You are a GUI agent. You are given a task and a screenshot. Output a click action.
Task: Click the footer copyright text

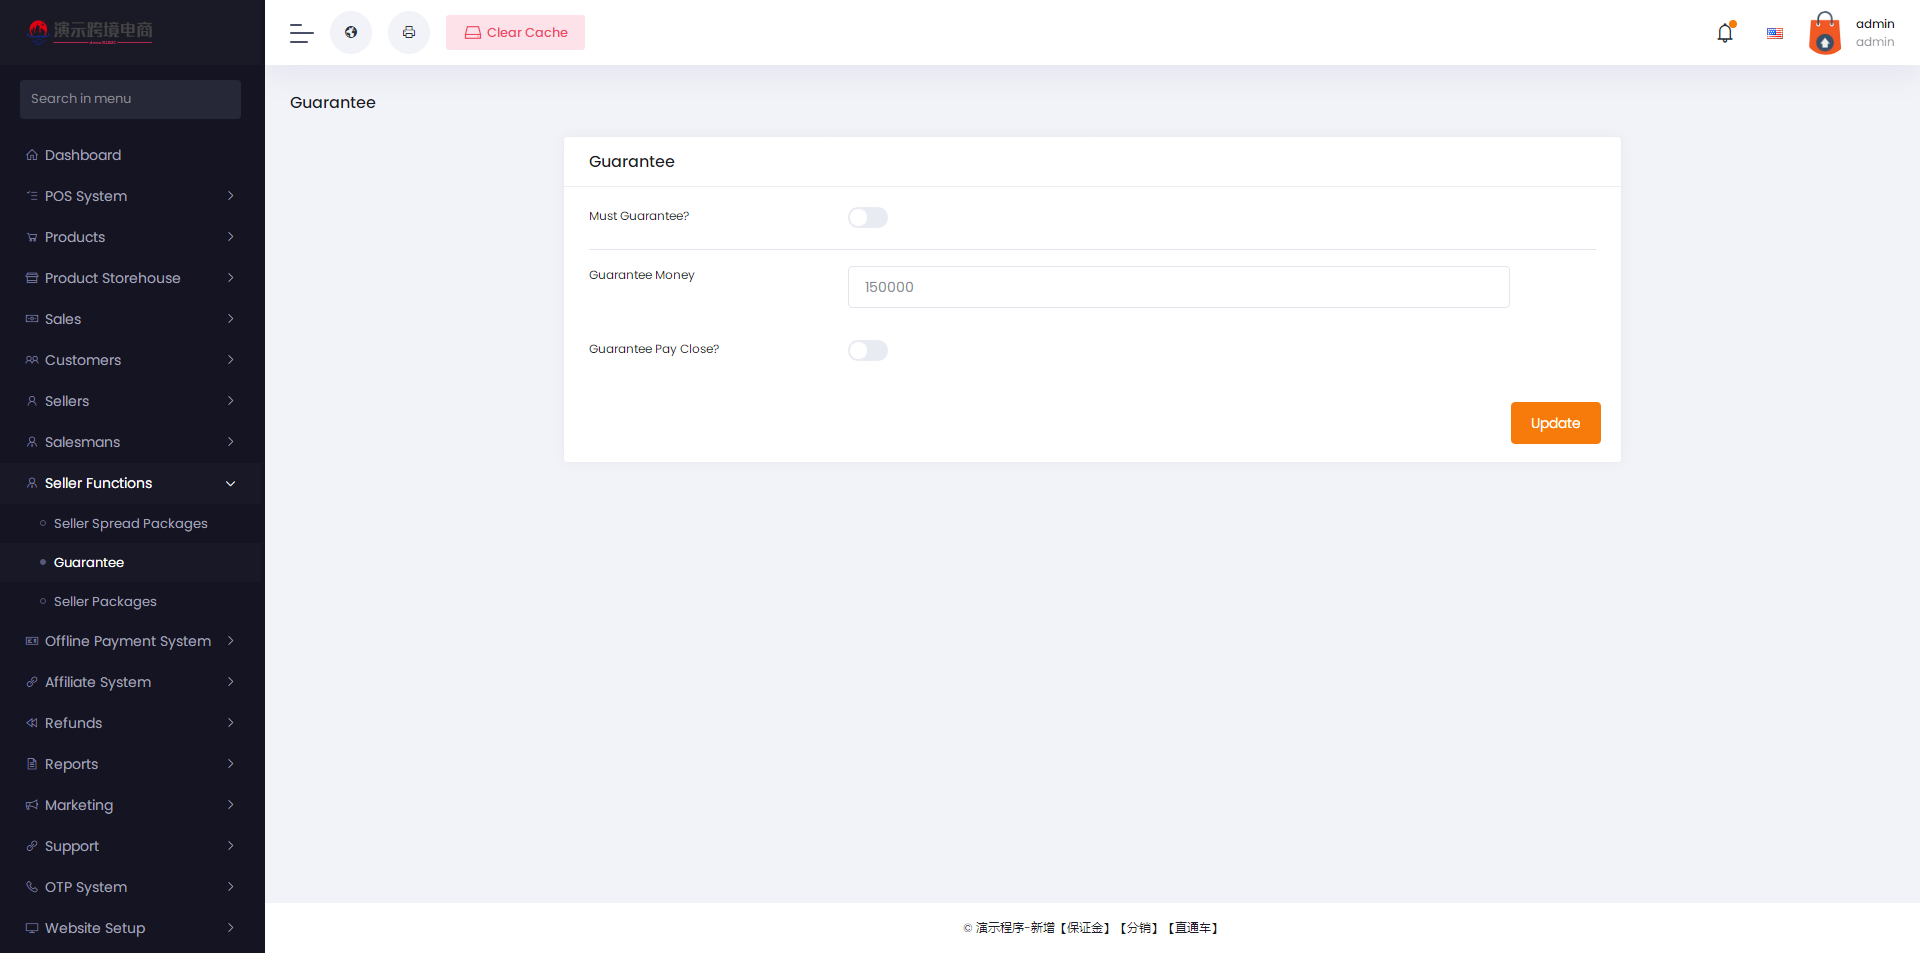click(x=1091, y=928)
